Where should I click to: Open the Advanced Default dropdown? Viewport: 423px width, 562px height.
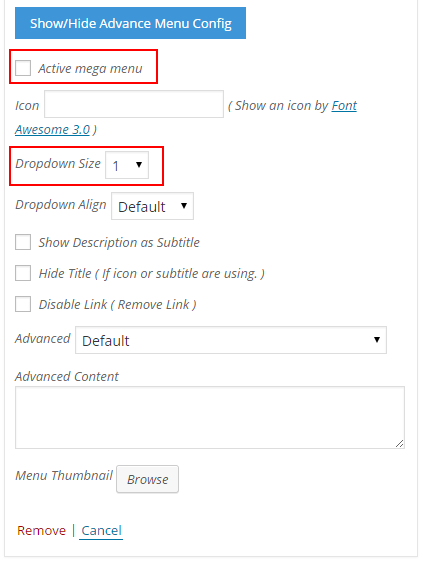coord(231,340)
